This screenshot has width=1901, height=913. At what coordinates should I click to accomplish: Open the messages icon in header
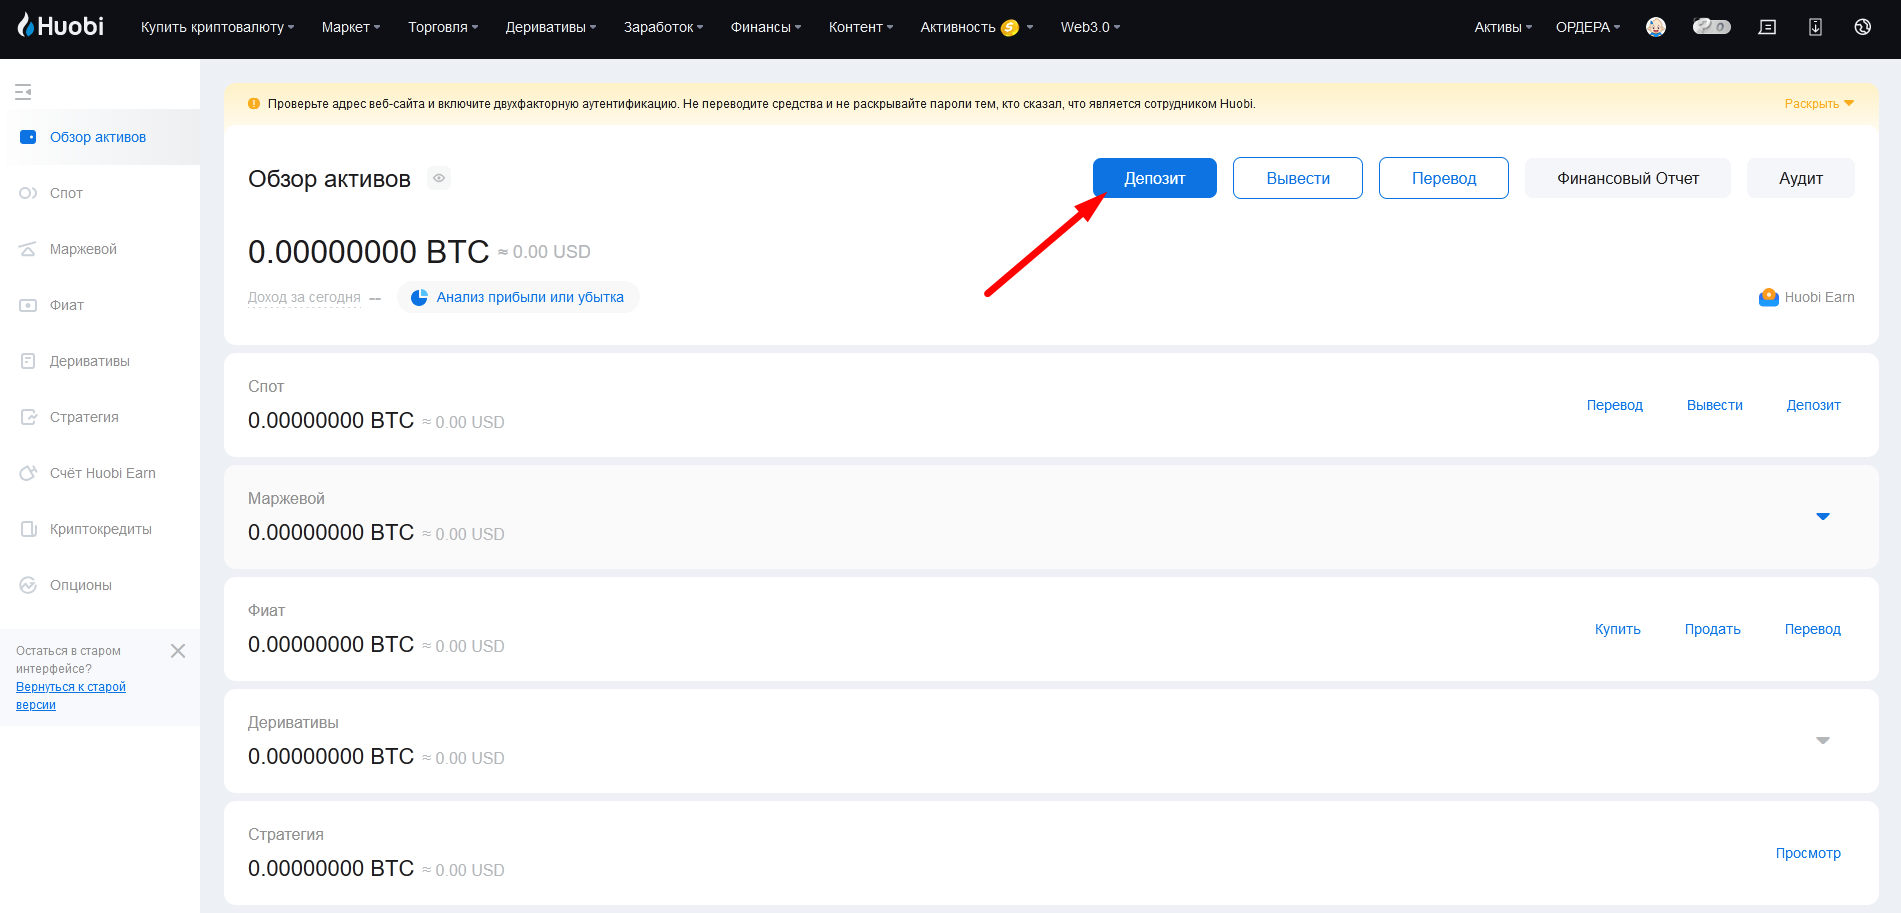[1767, 27]
